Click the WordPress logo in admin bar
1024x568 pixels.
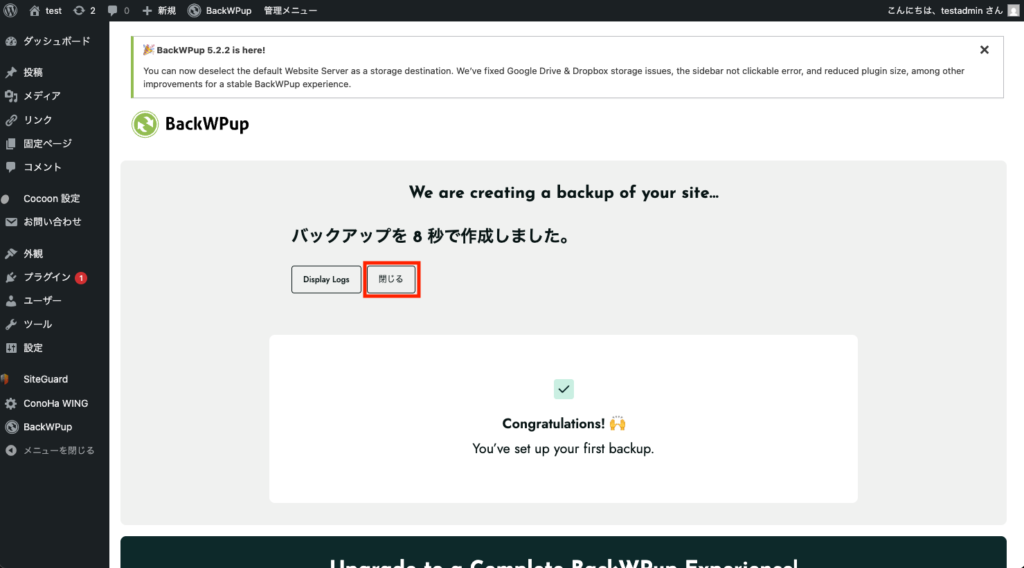click(x=10, y=10)
